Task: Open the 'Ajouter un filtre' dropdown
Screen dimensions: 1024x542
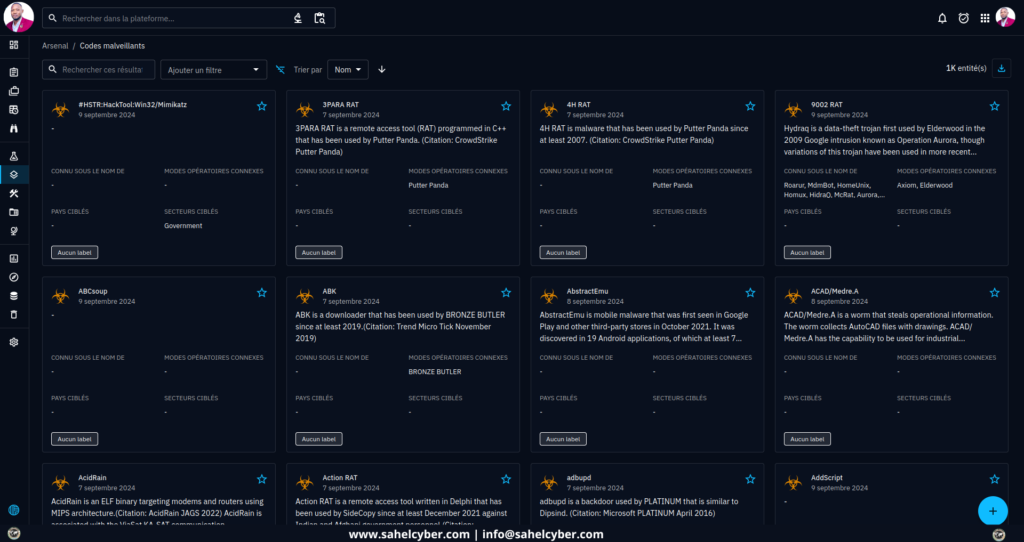Action: tap(214, 70)
